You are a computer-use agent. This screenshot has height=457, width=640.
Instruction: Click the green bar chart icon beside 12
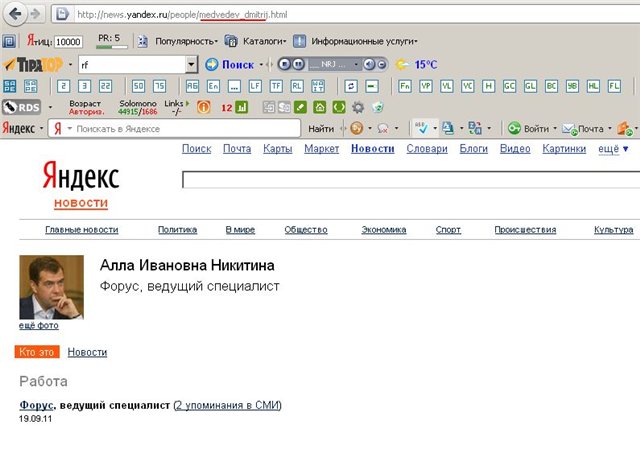tap(241, 107)
